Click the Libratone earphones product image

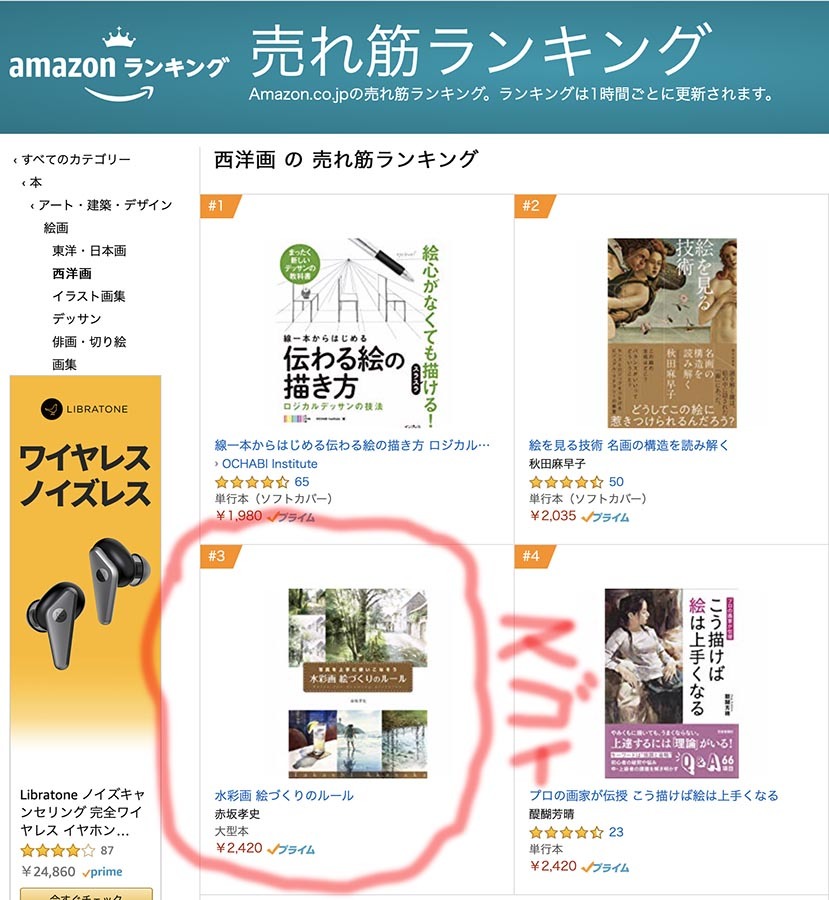click(x=89, y=603)
